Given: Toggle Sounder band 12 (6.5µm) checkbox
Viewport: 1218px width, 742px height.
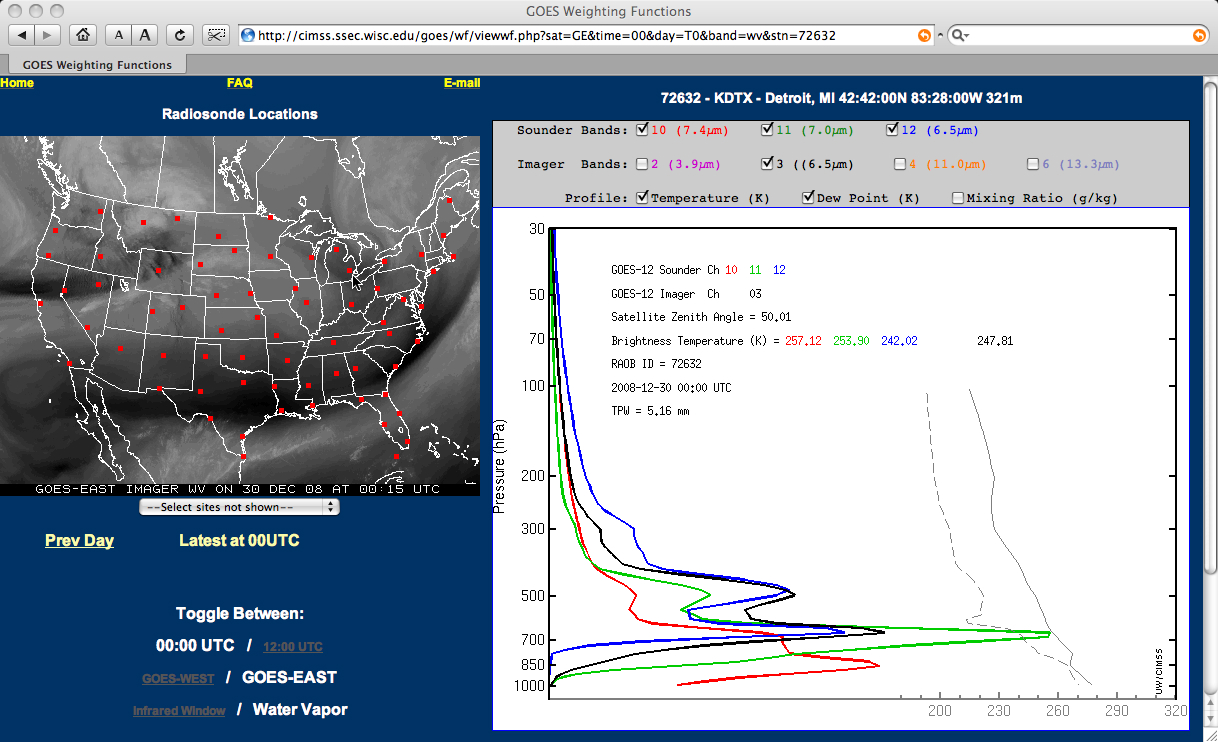Looking at the screenshot, I should pos(892,129).
